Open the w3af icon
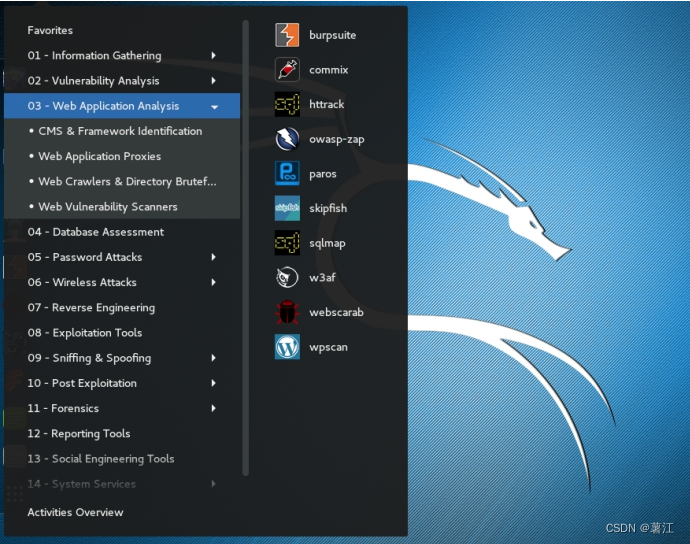Screen dimensions: 690x544 (287, 277)
